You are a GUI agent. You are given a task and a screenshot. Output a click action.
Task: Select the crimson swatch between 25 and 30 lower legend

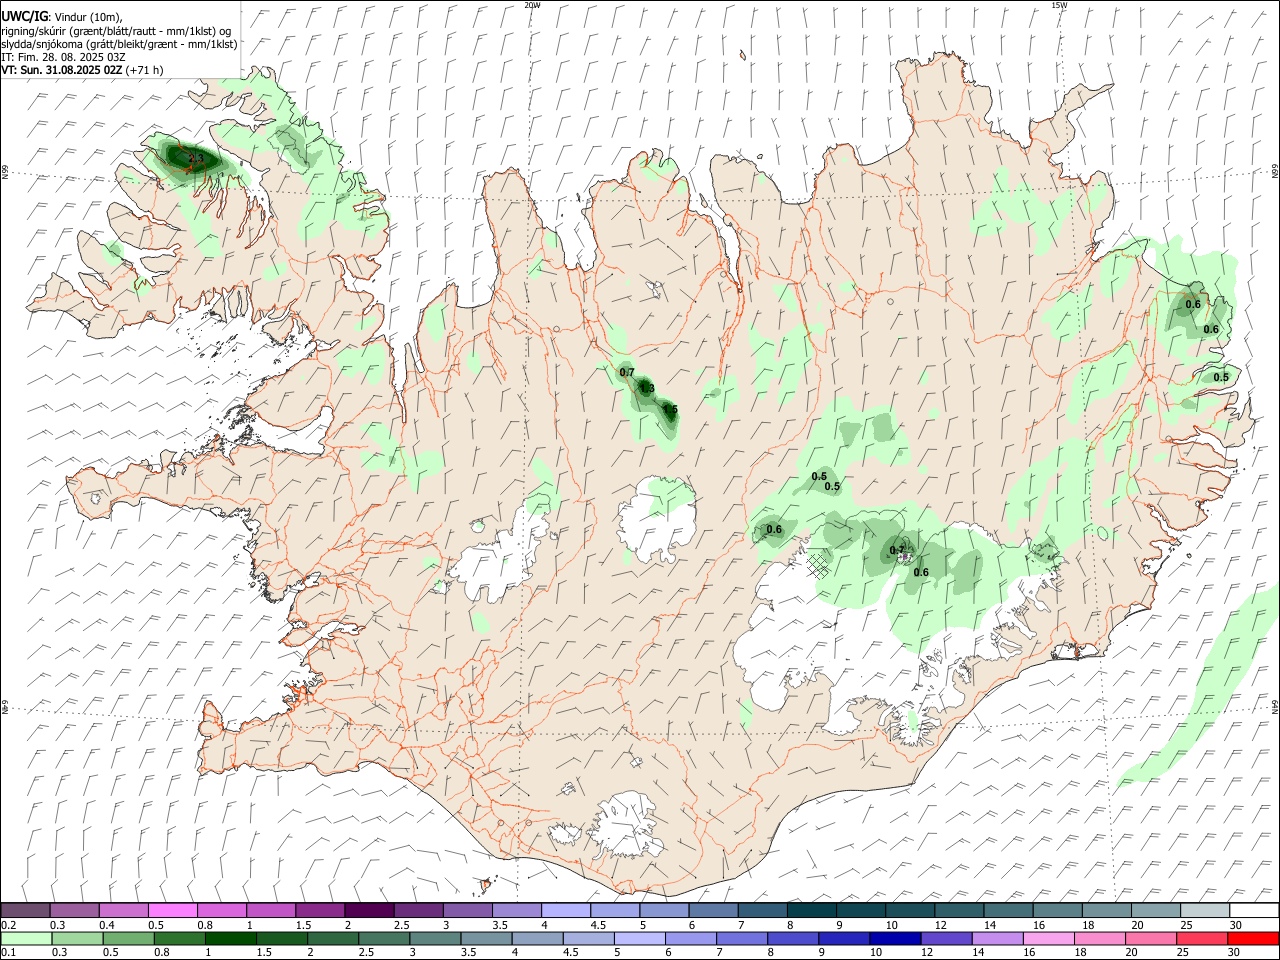tap(1202, 938)
